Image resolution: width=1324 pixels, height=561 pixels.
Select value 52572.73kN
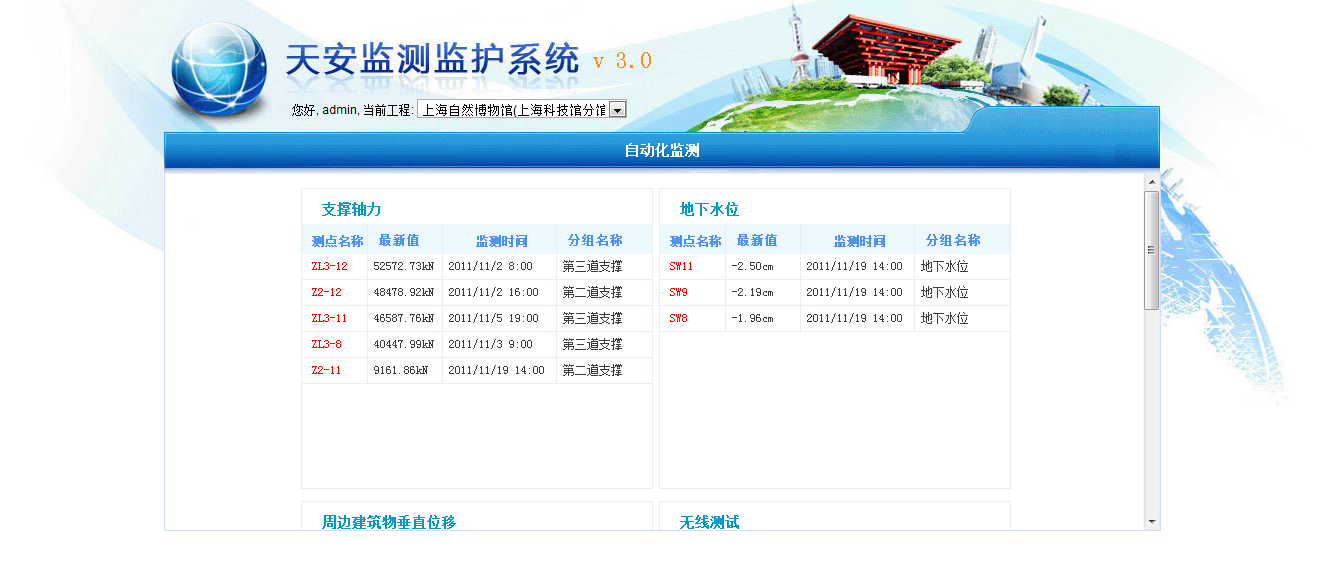click(404, 267)
